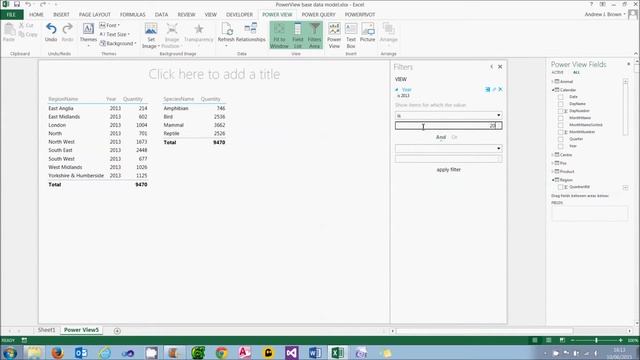Show ACTIVE fields in Power View Fields

tap(557, 73)
